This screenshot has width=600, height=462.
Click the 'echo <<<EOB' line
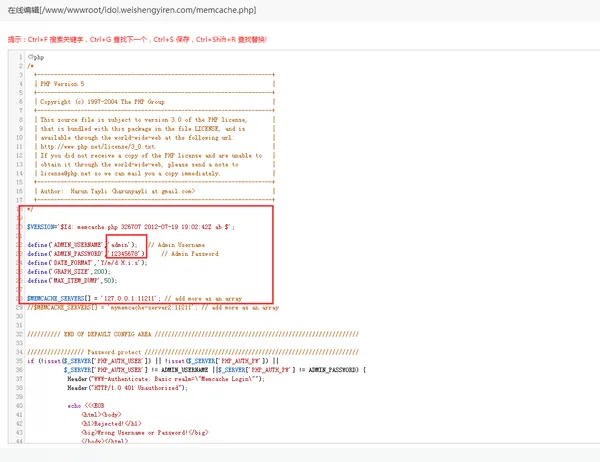(x=86, y=406)
